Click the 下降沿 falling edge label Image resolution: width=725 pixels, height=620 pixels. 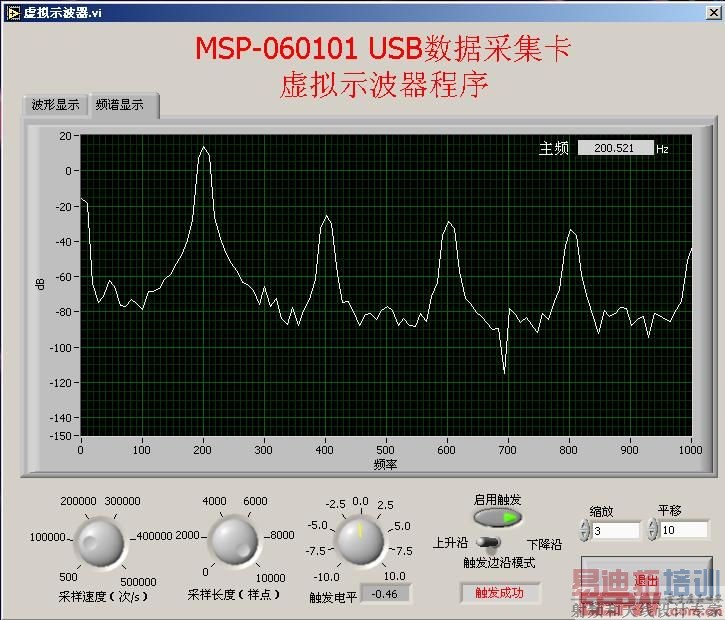point(544,544)
